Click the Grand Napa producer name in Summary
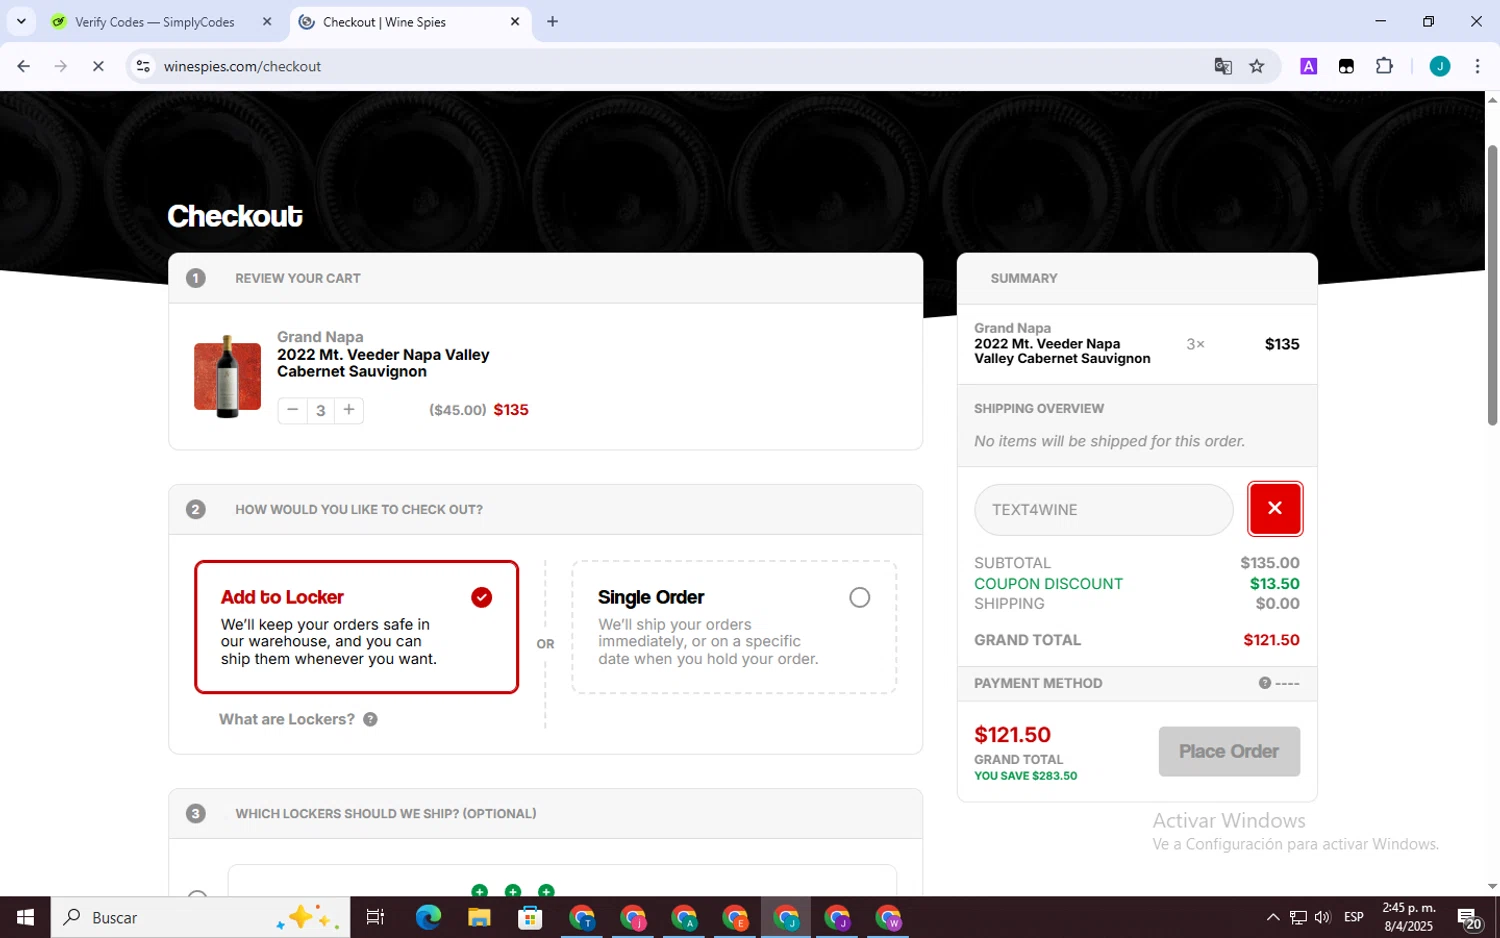Image resolution: width=1500 pixels, height=938 pixels. (1012, 328)
